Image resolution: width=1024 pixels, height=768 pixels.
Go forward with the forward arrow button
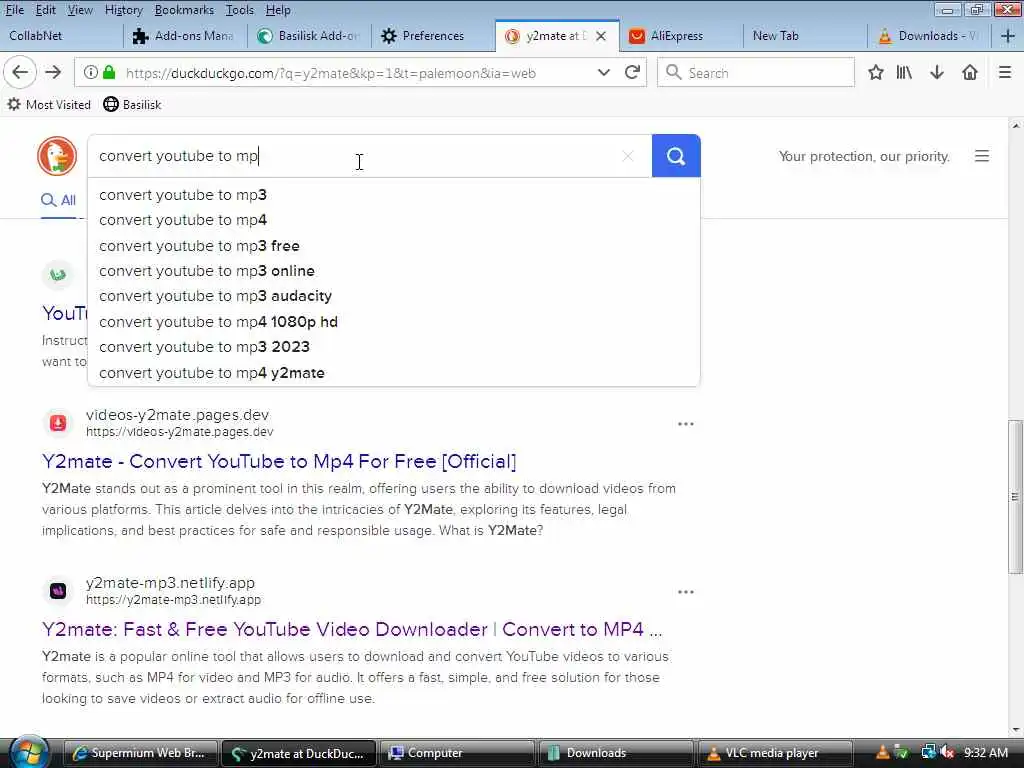pos(53,72)
